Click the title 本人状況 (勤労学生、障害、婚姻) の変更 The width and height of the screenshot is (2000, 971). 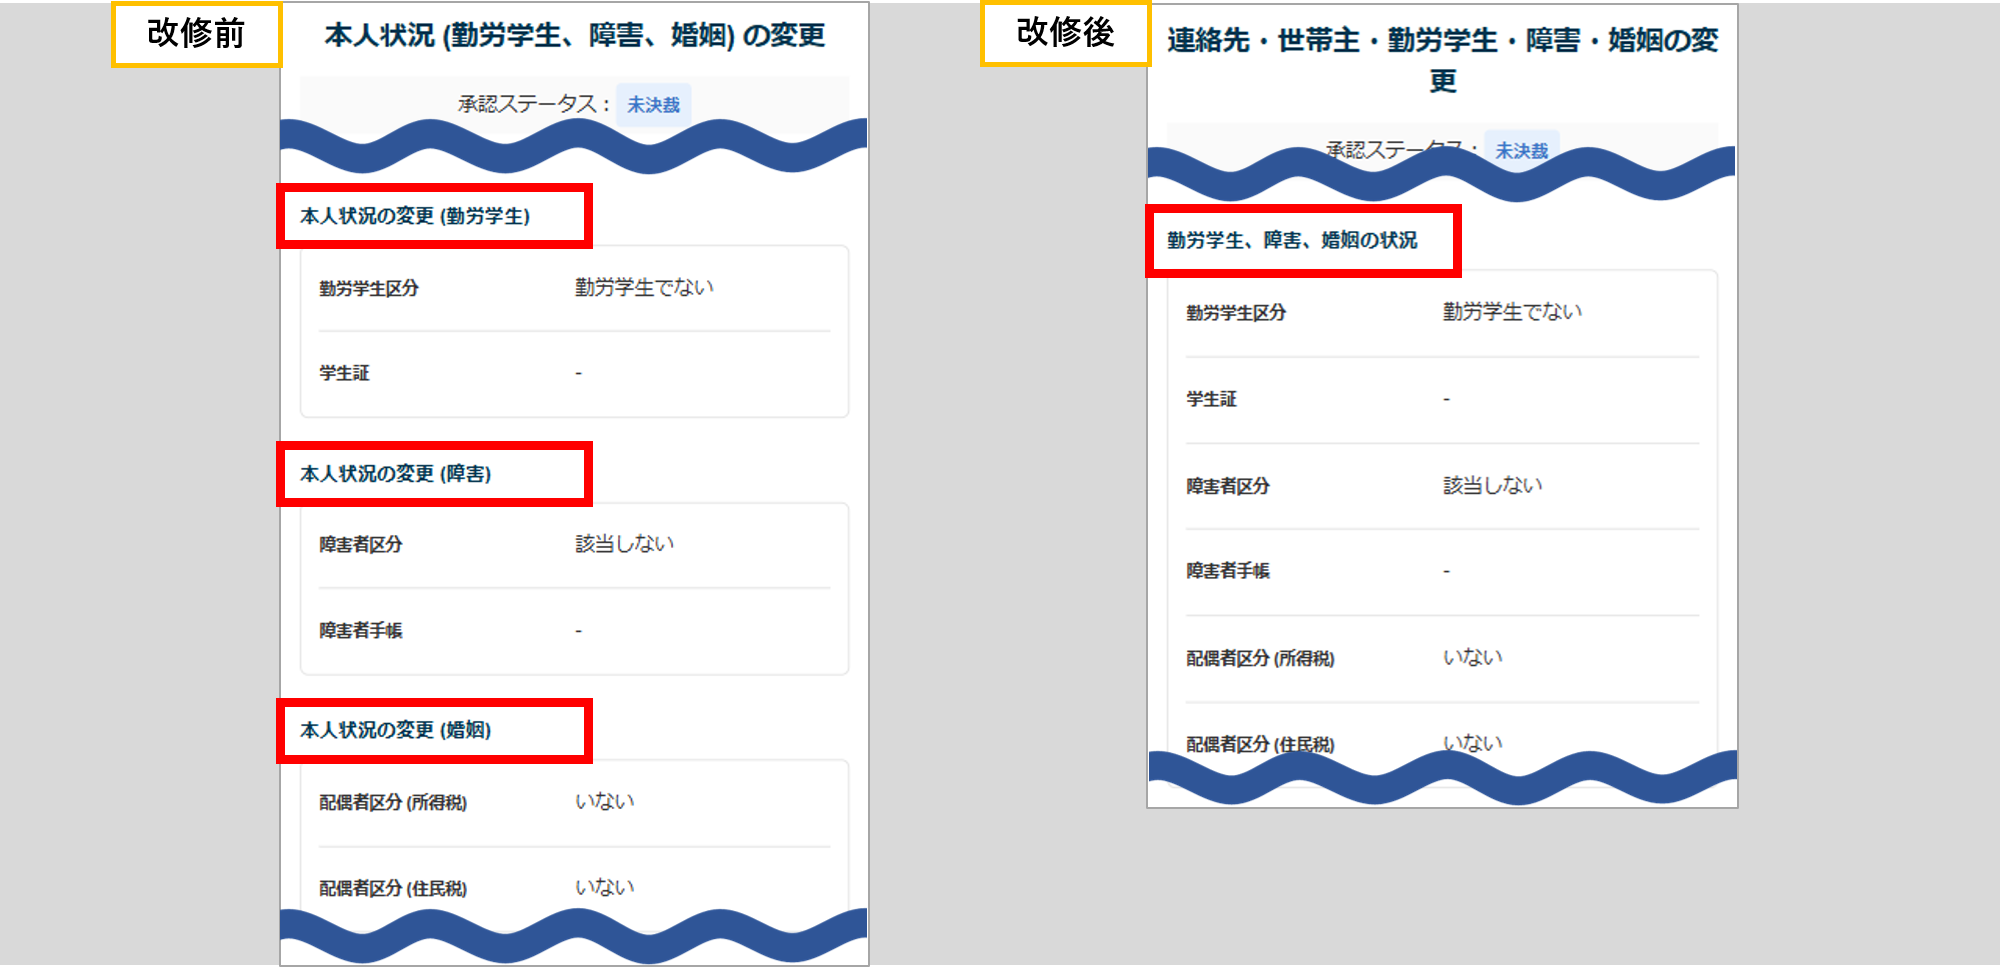(575, 36)
